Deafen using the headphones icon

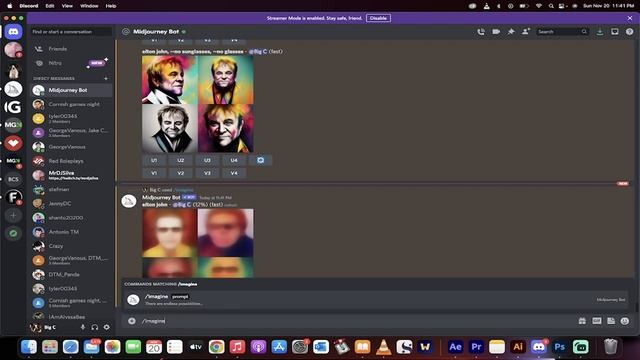(95, 327)
